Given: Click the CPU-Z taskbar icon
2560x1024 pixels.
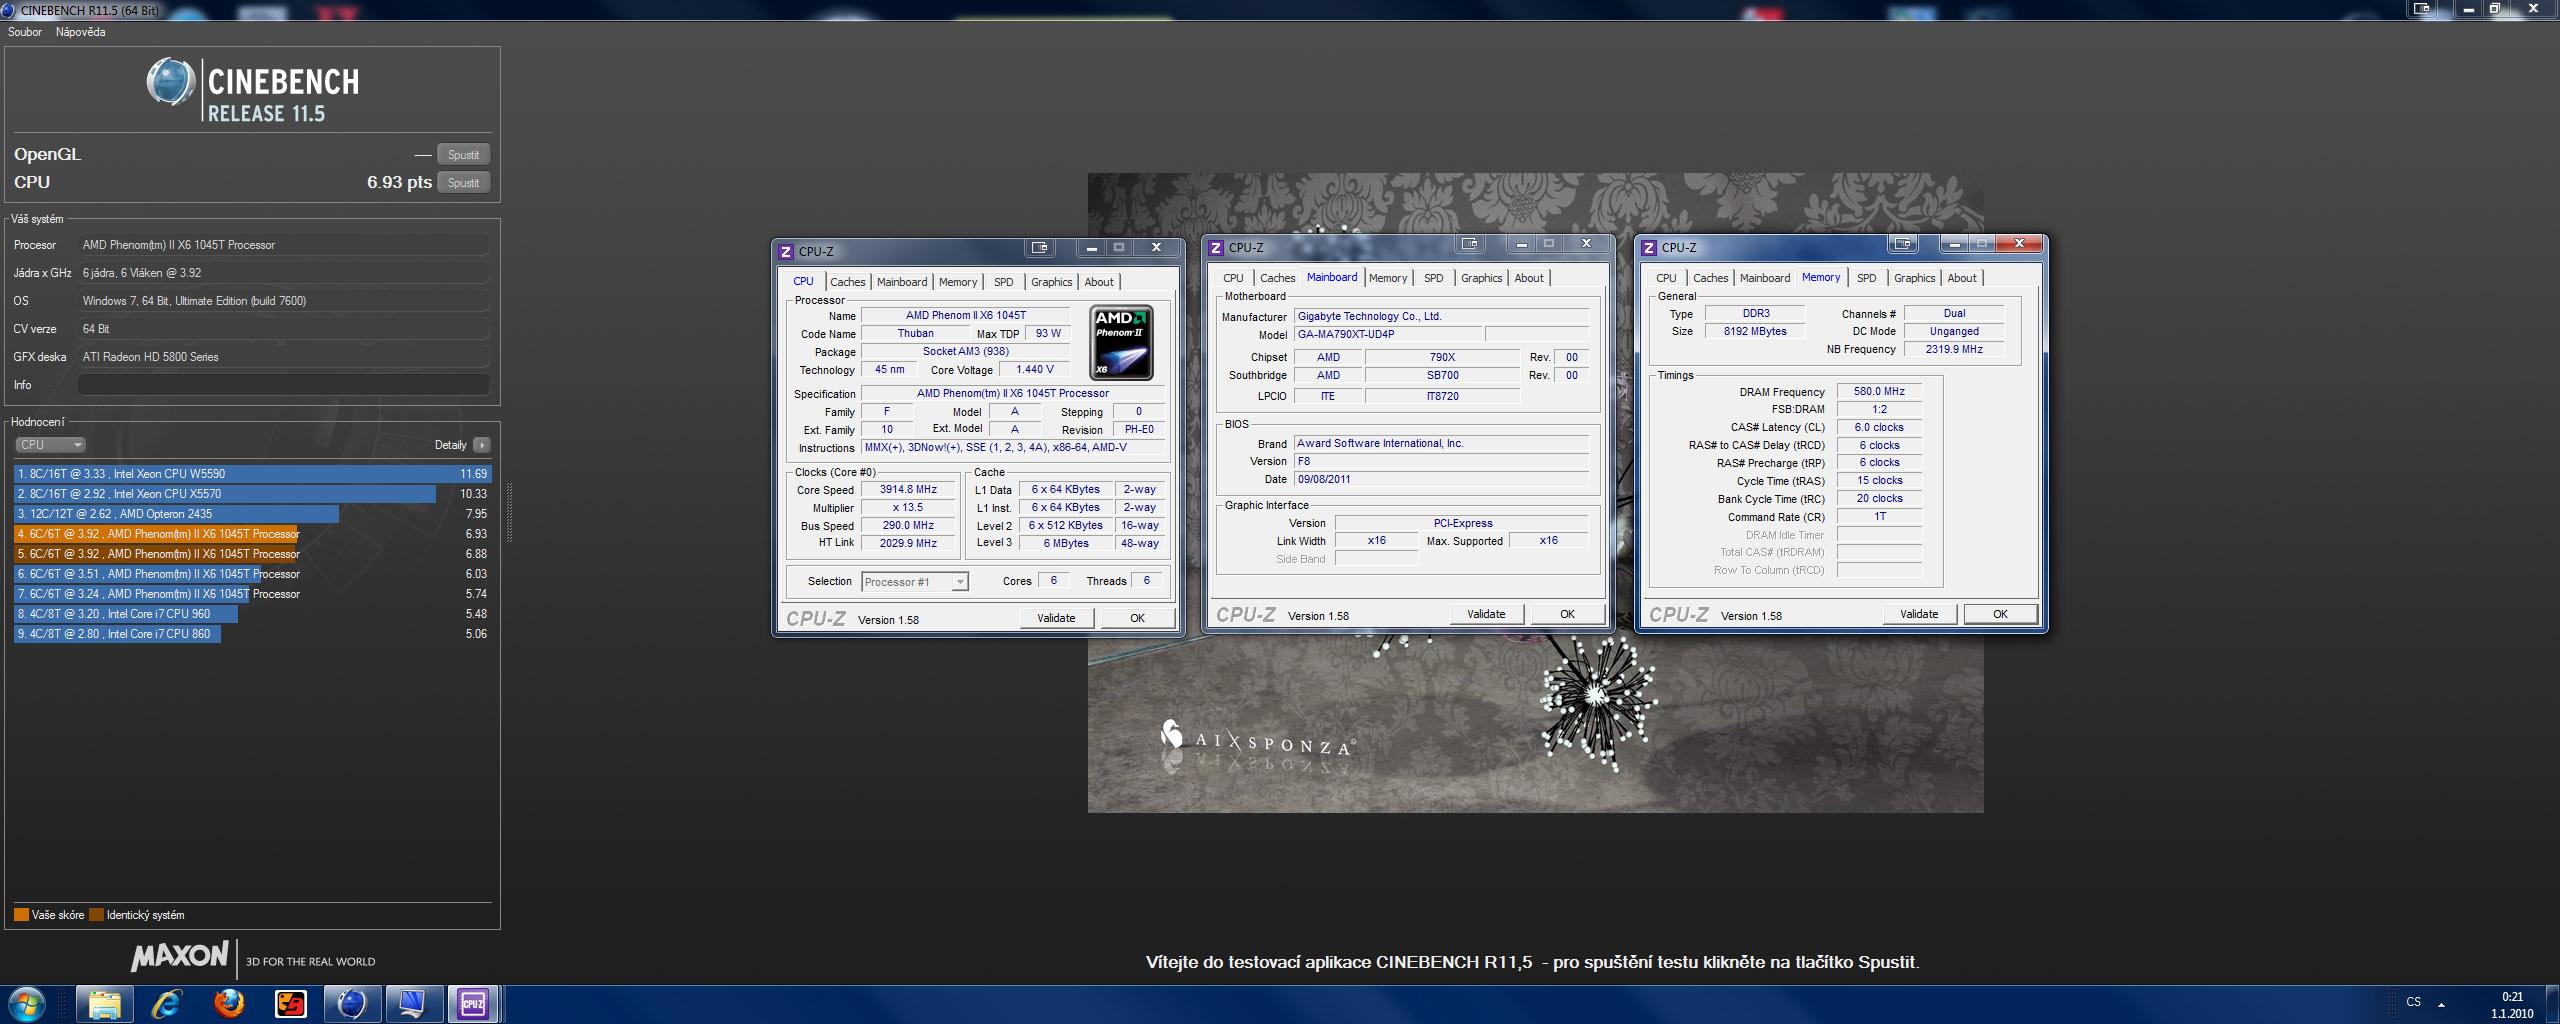Looking at the screenshot, I should click(x=473, y=1003).
